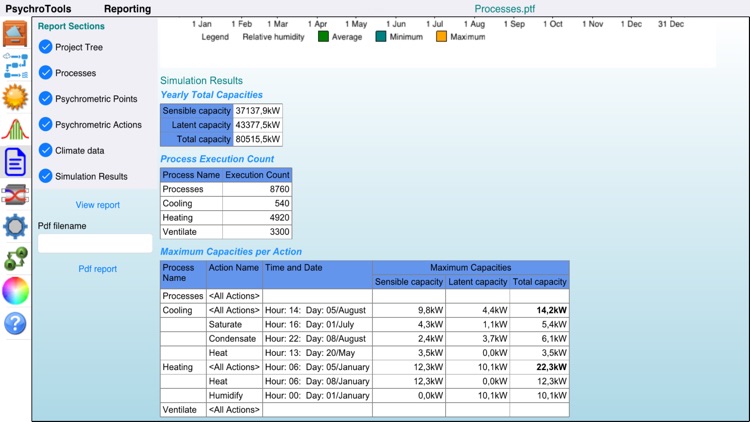
Task: Click the Yearly Total Capacities heading
Action: click(x=211, y=95)
